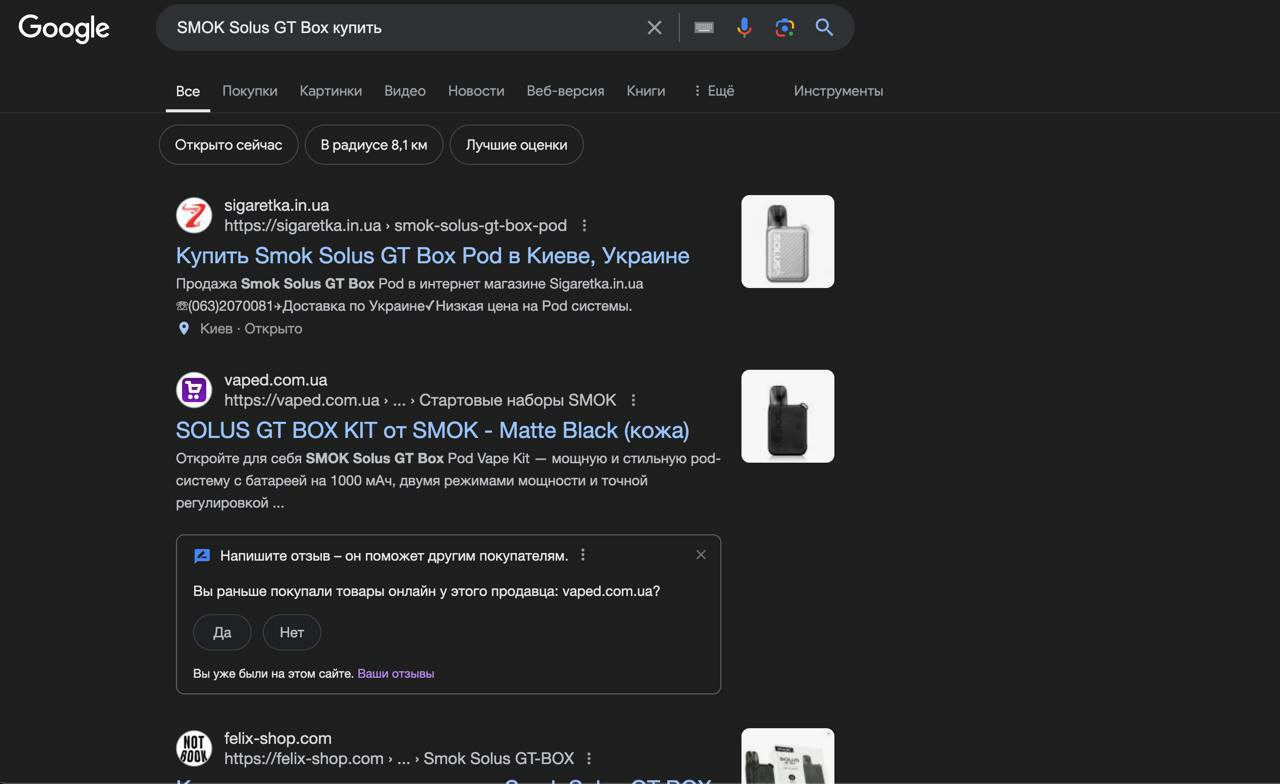Viewport: 1280px width, 784px height.
Task: Switch to the Картинки tab
Action: [331, 91]
